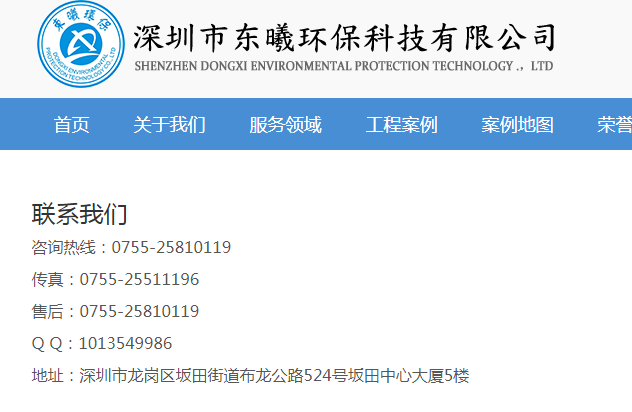Click the 传真 label

click(48, 279)
